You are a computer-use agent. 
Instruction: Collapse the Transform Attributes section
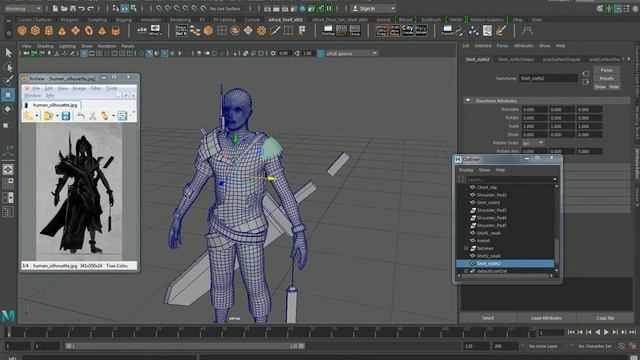tap(468, 100)
